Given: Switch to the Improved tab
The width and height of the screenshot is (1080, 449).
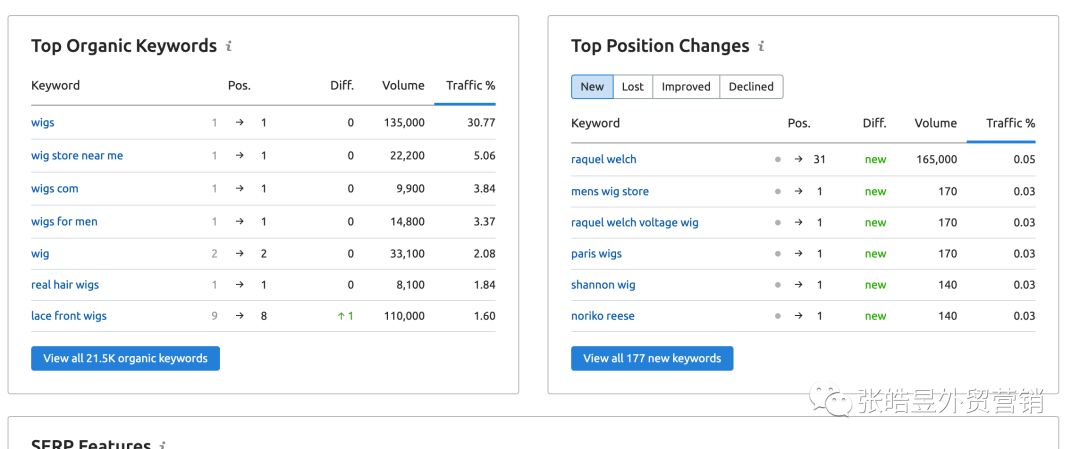Looking at the screenshot, I should 686,87.
